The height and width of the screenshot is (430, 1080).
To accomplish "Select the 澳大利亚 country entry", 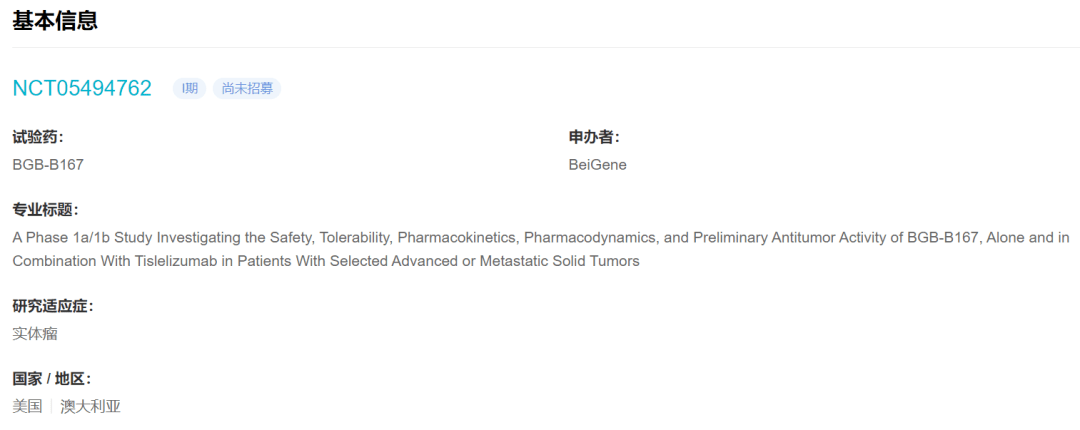I will pyautogui.click(x=90, y=406).
